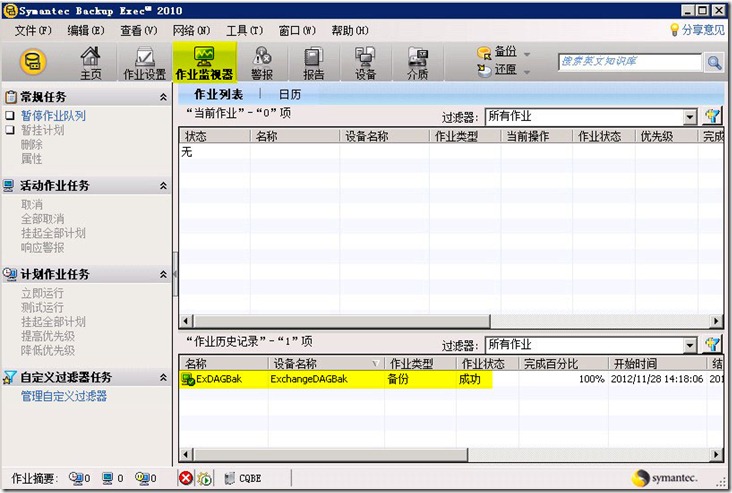Screen dimensions: 732x493
Task: Click the red X status bar icon
Action: 186,478
